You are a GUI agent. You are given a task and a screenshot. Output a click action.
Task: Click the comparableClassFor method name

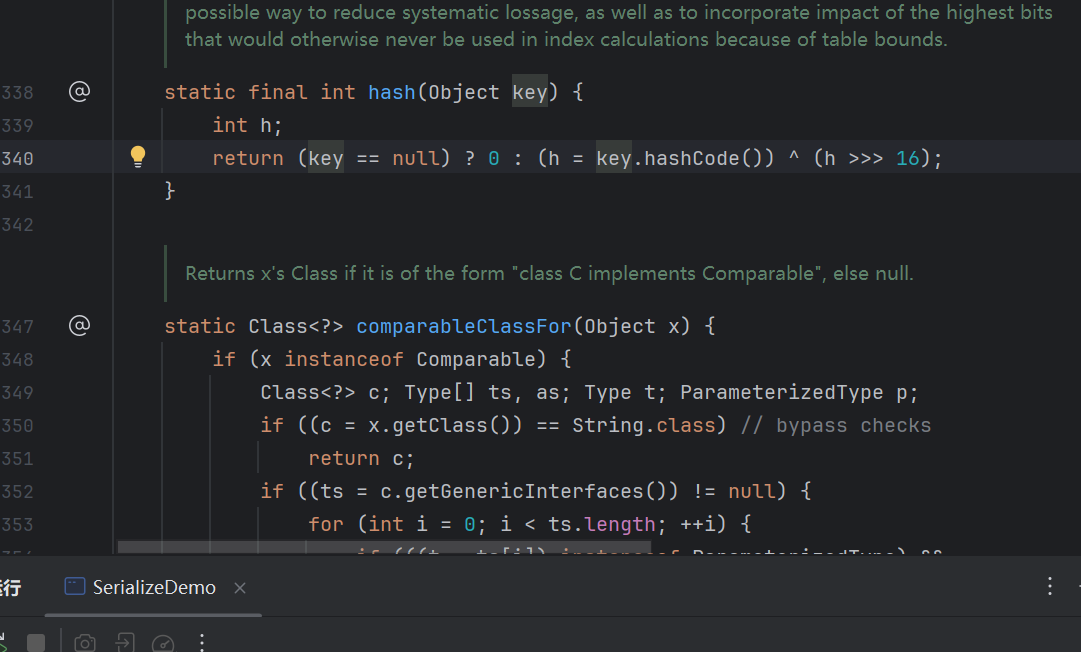pos(464,326)
